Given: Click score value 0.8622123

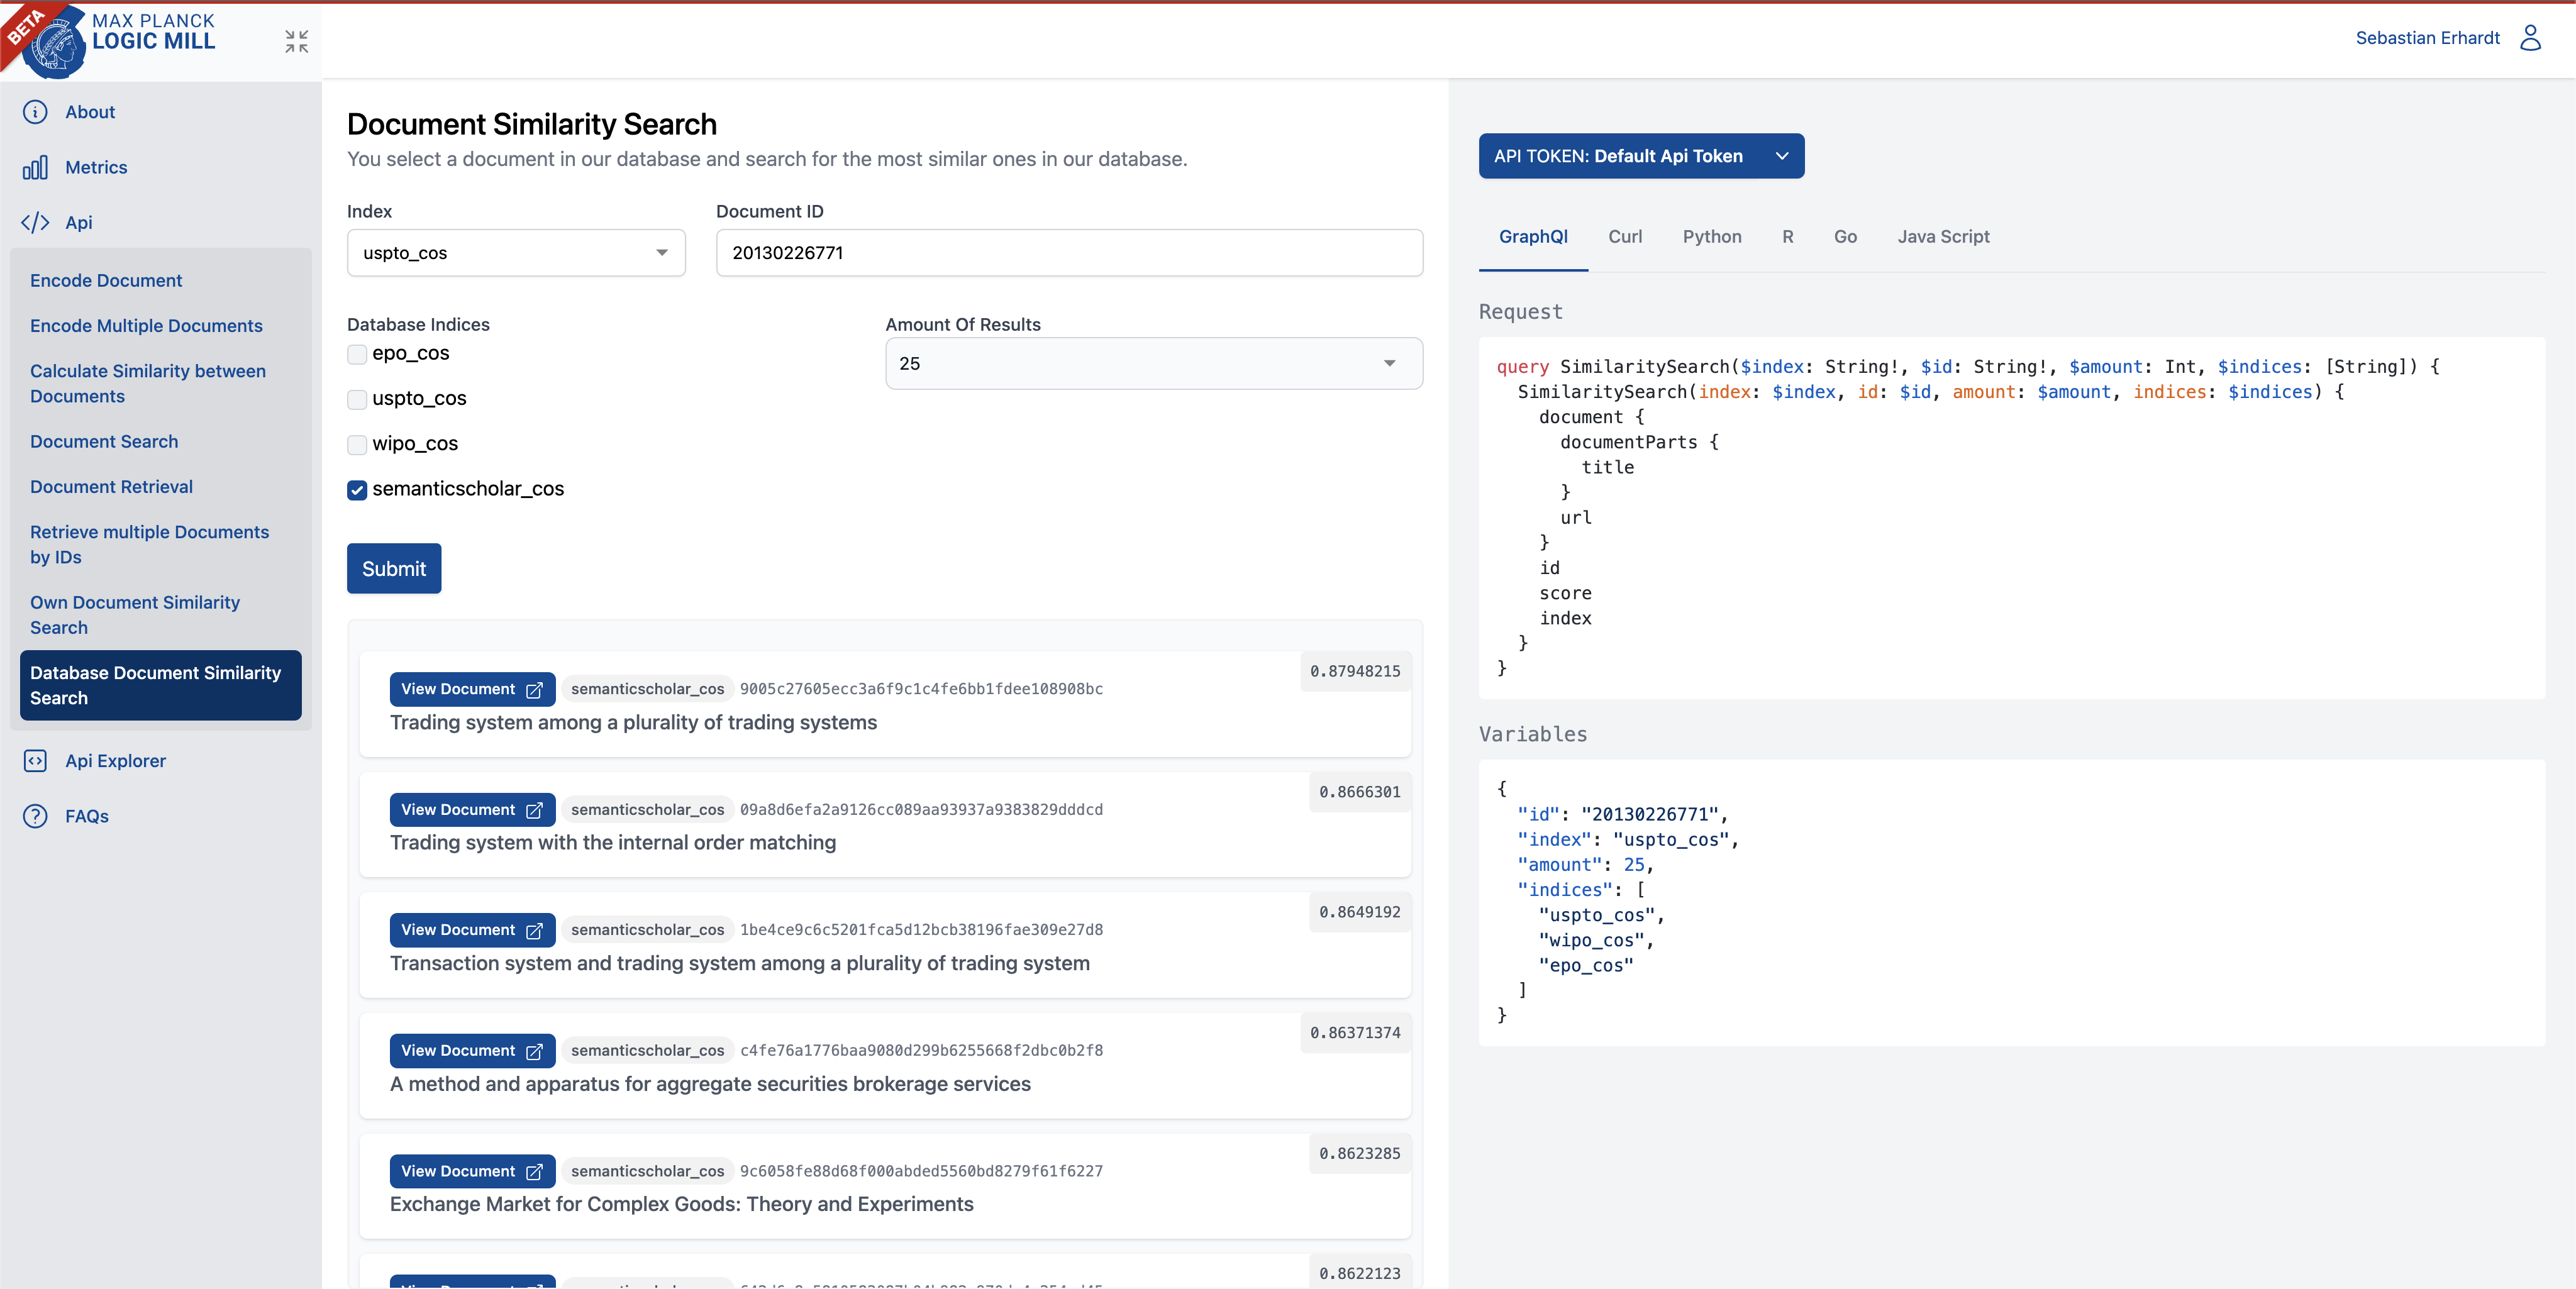Looking at the screenshot, I should pos(1359,1273).
